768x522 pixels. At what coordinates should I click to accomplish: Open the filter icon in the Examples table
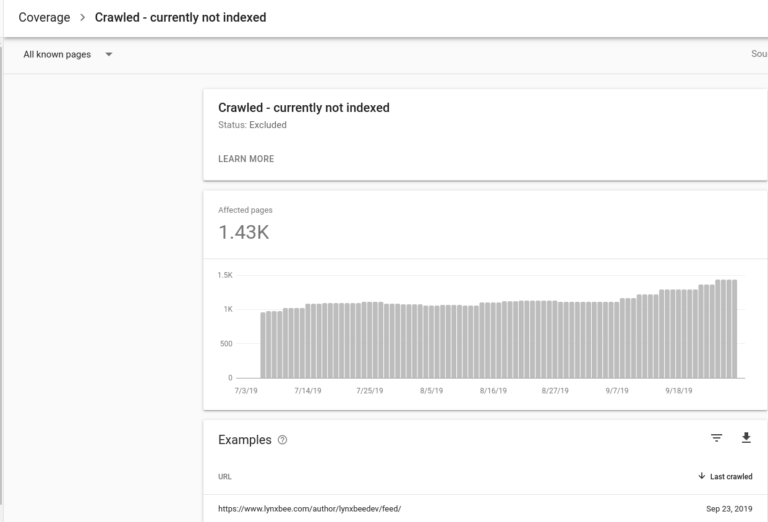(716, 438)
